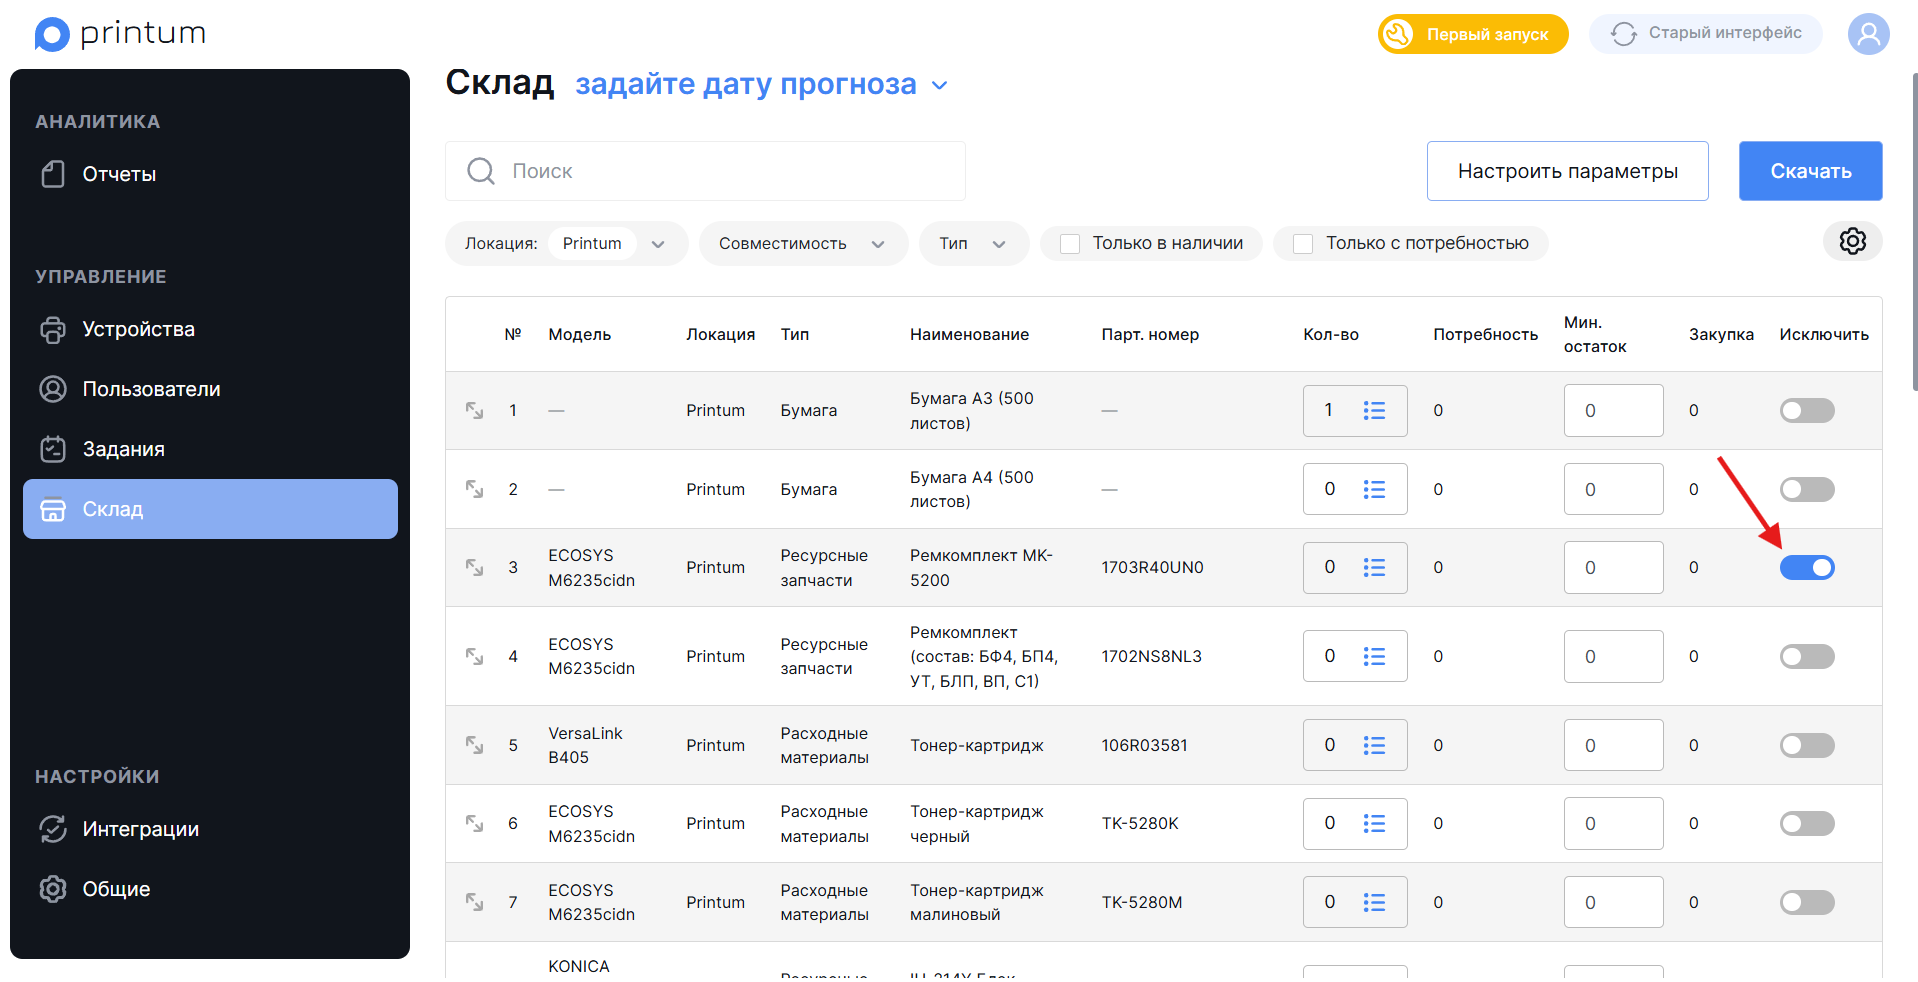Toggle Исключить for Бумага A4 row
Image resolution: width=1918 pixels, height=982 pixels.
1807,489
